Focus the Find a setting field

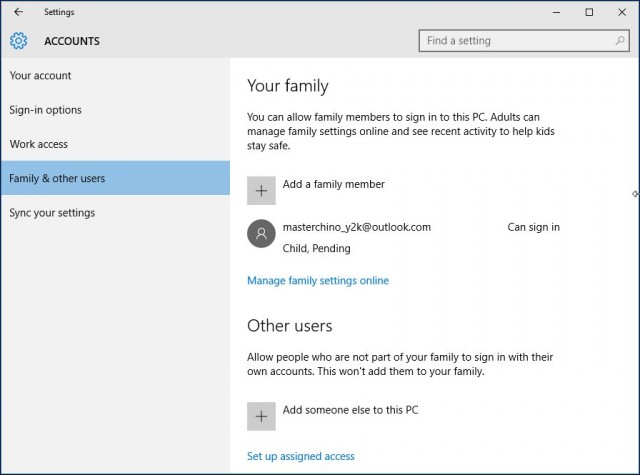(524, 40)
